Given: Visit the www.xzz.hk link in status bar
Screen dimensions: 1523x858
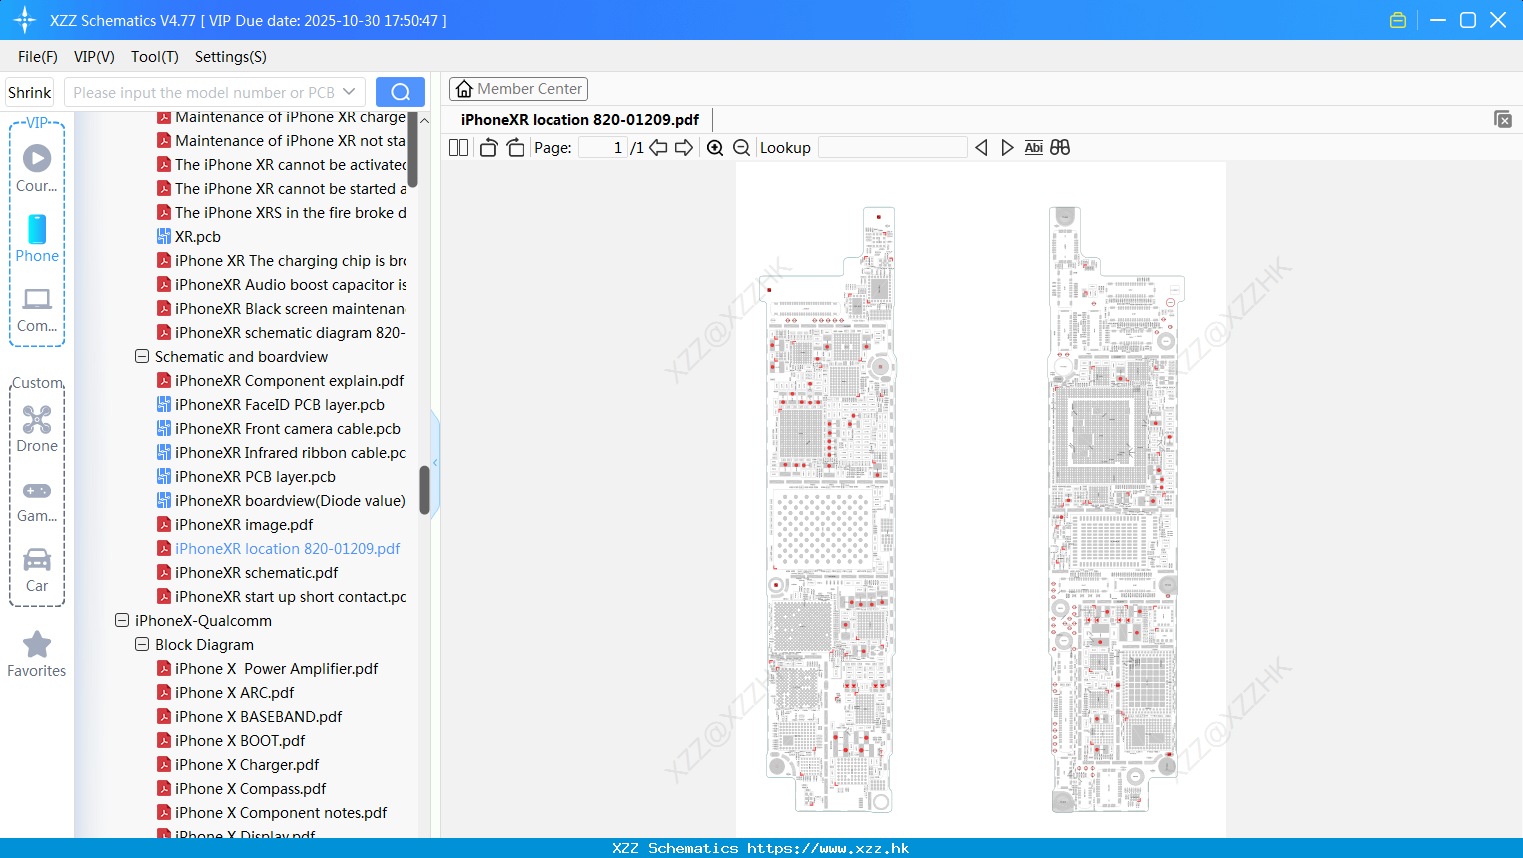Looking at the screenshot, I should (828, 848).
